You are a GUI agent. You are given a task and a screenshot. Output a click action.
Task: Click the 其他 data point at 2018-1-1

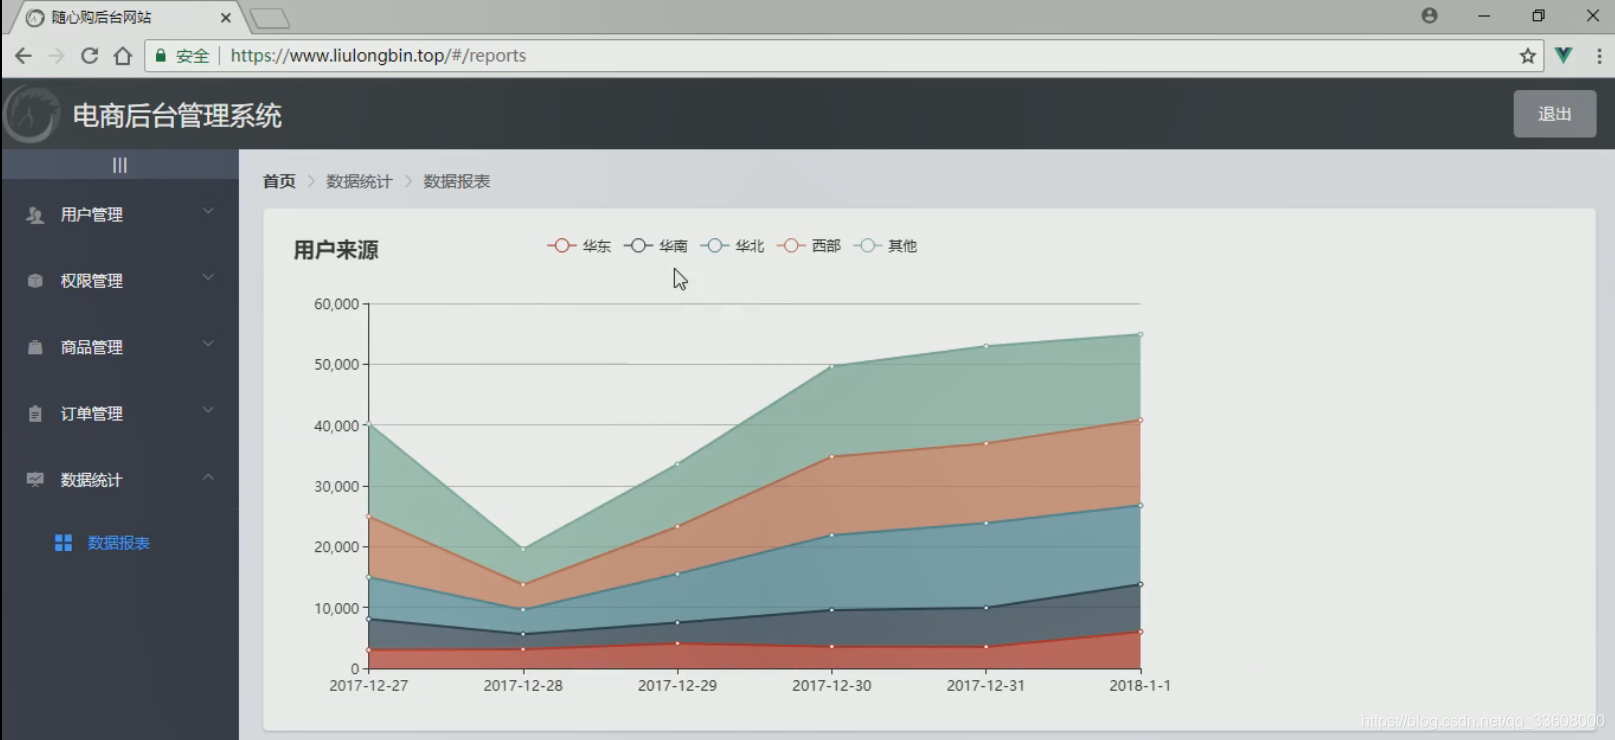(x=1140, y=335)
